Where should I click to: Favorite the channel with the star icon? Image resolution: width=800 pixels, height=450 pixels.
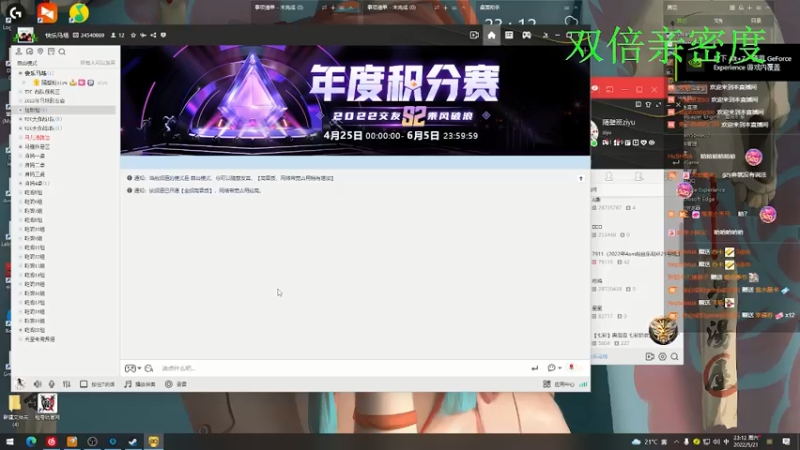pos(133,35)
